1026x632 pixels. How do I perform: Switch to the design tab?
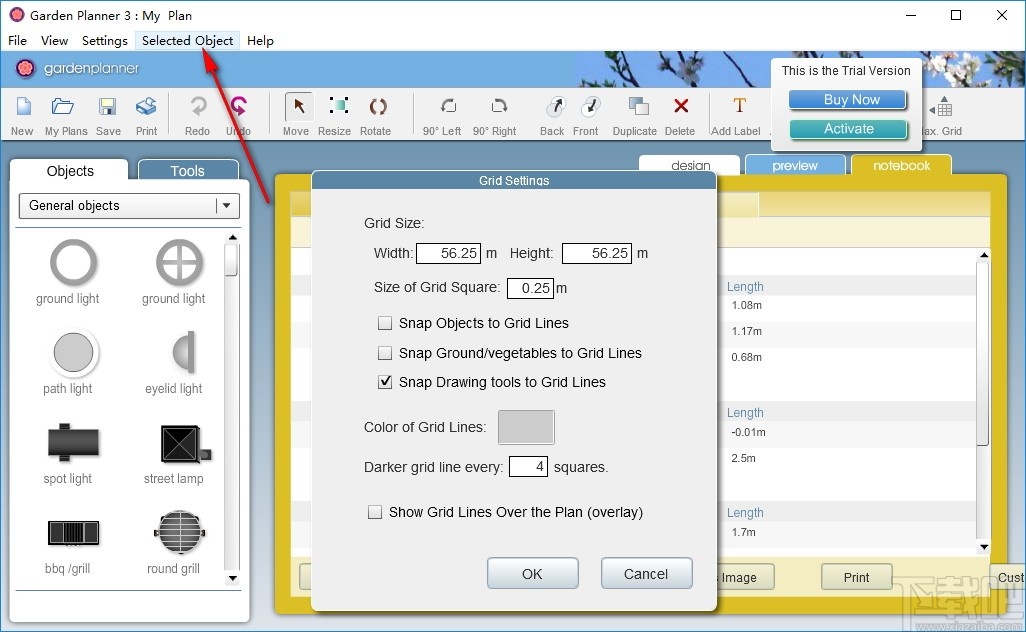coord(690,166)
